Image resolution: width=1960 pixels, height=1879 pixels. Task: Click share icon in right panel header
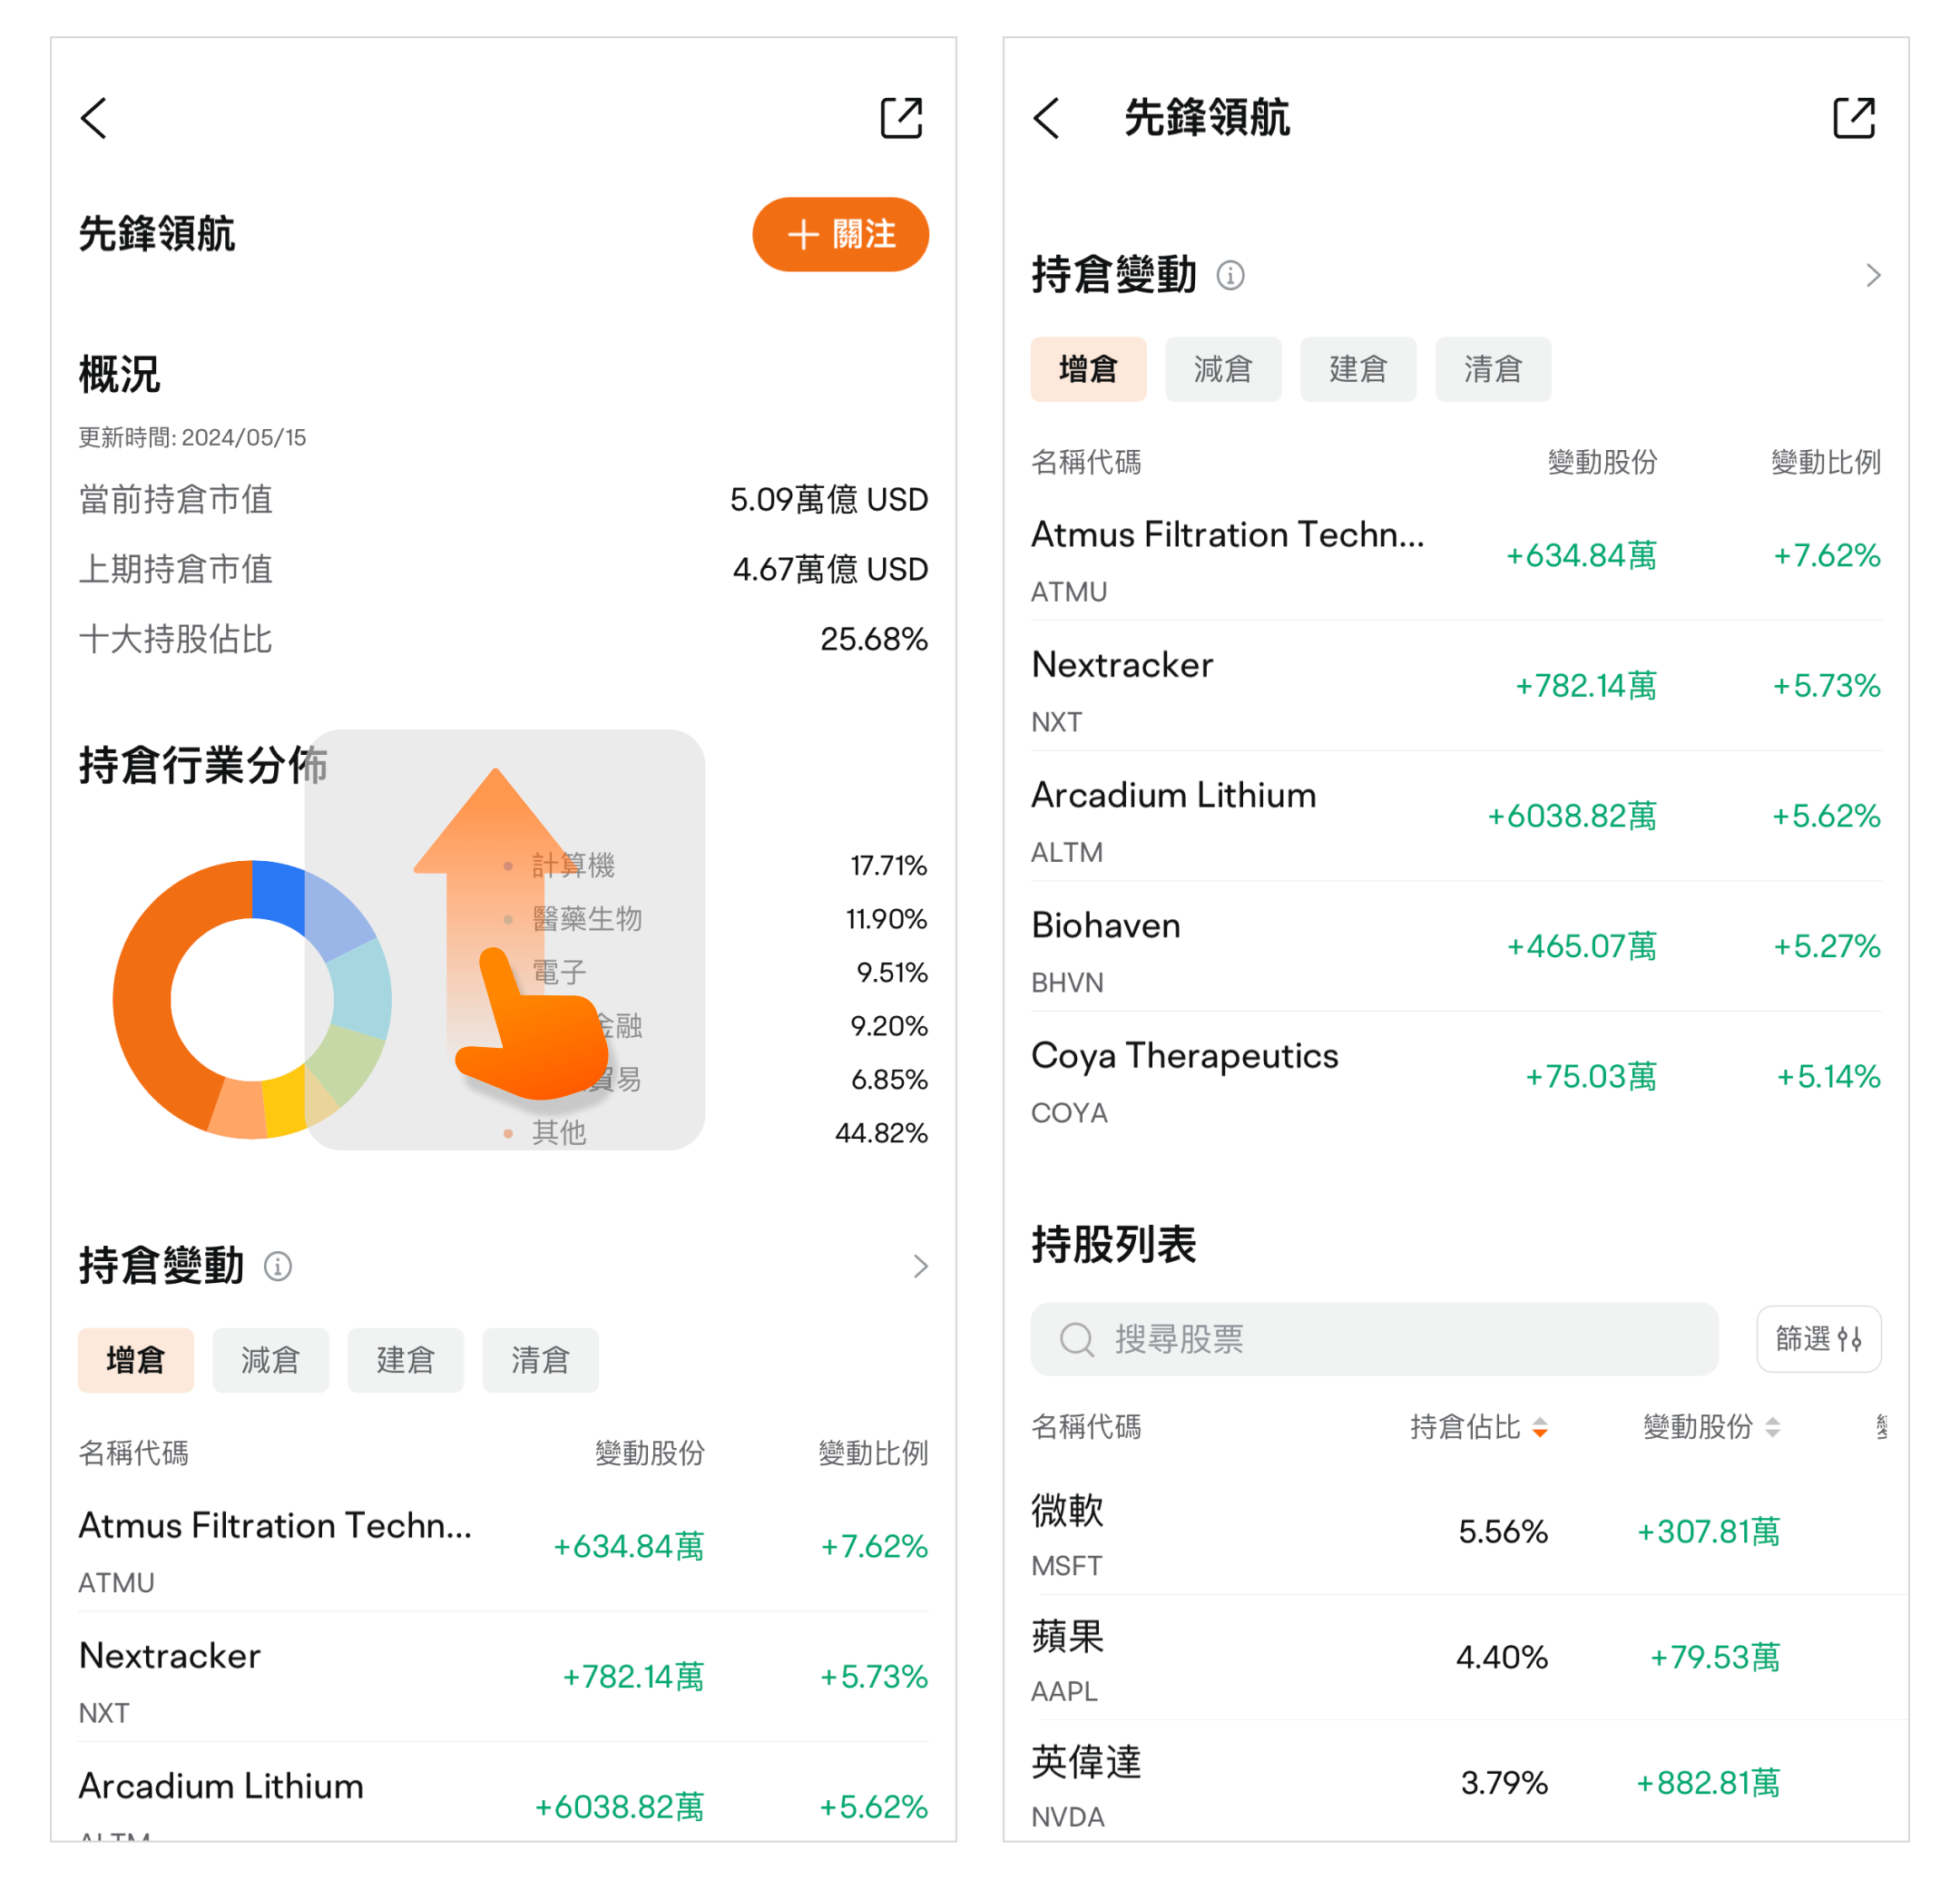pos(1853,118)
